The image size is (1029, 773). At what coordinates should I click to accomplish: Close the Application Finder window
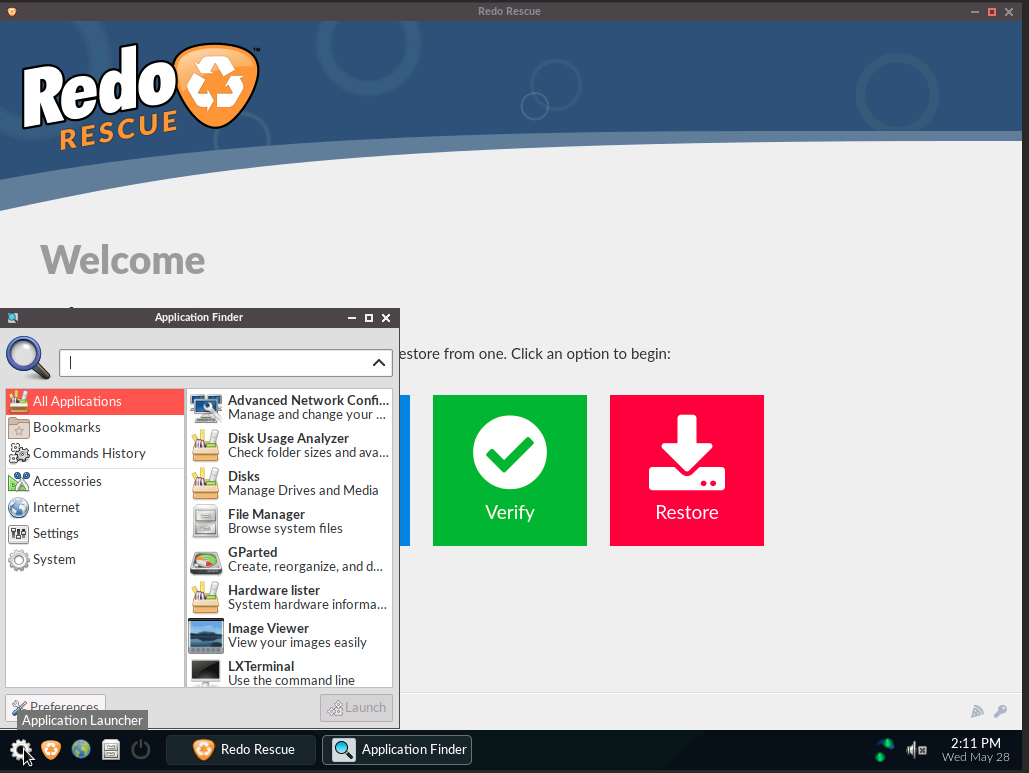(x=386, y=318)
